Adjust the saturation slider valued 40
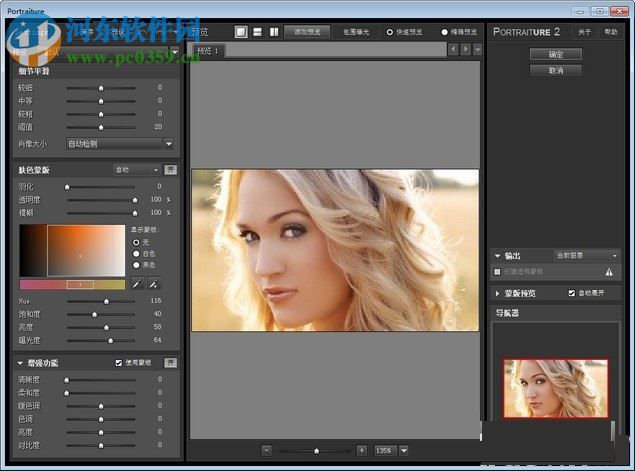The image size is (635, 471). coord(94,314)
